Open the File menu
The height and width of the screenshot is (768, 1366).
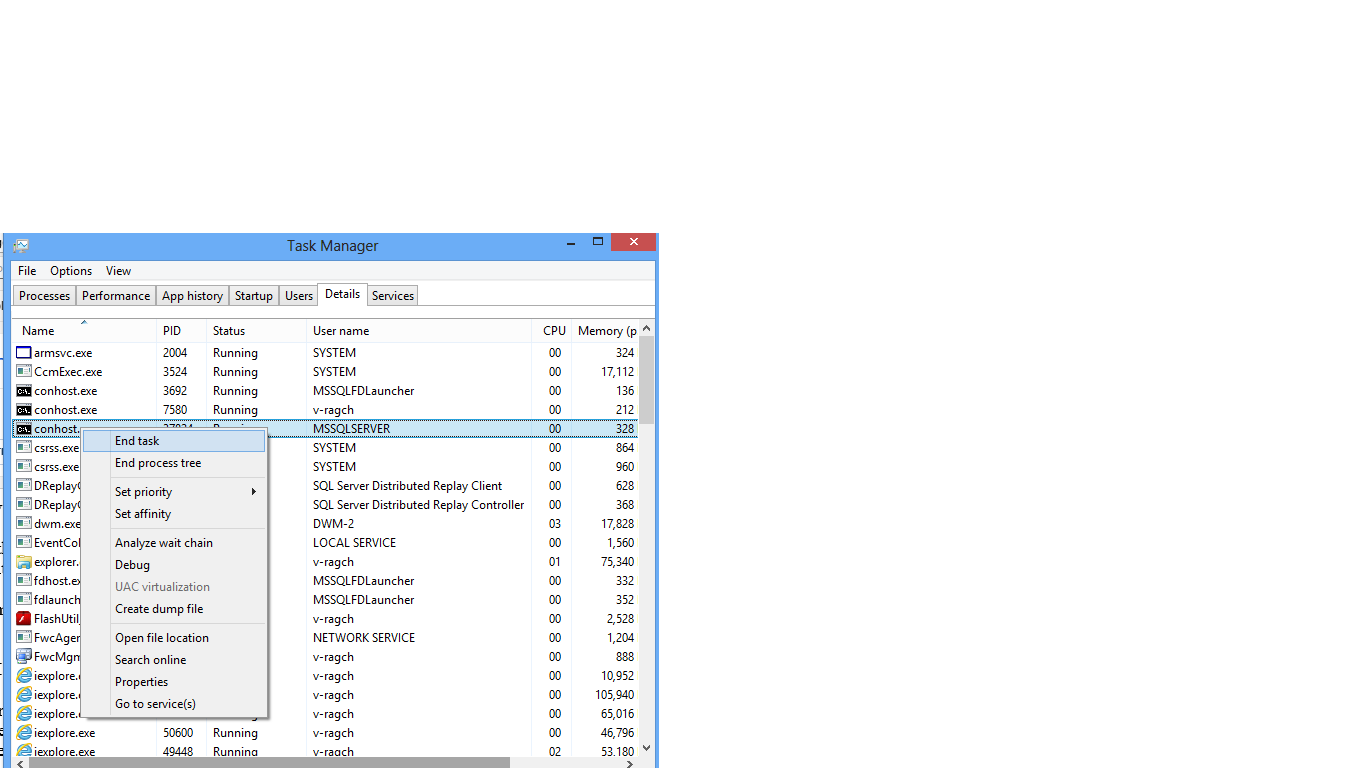[x=27, y=271]
